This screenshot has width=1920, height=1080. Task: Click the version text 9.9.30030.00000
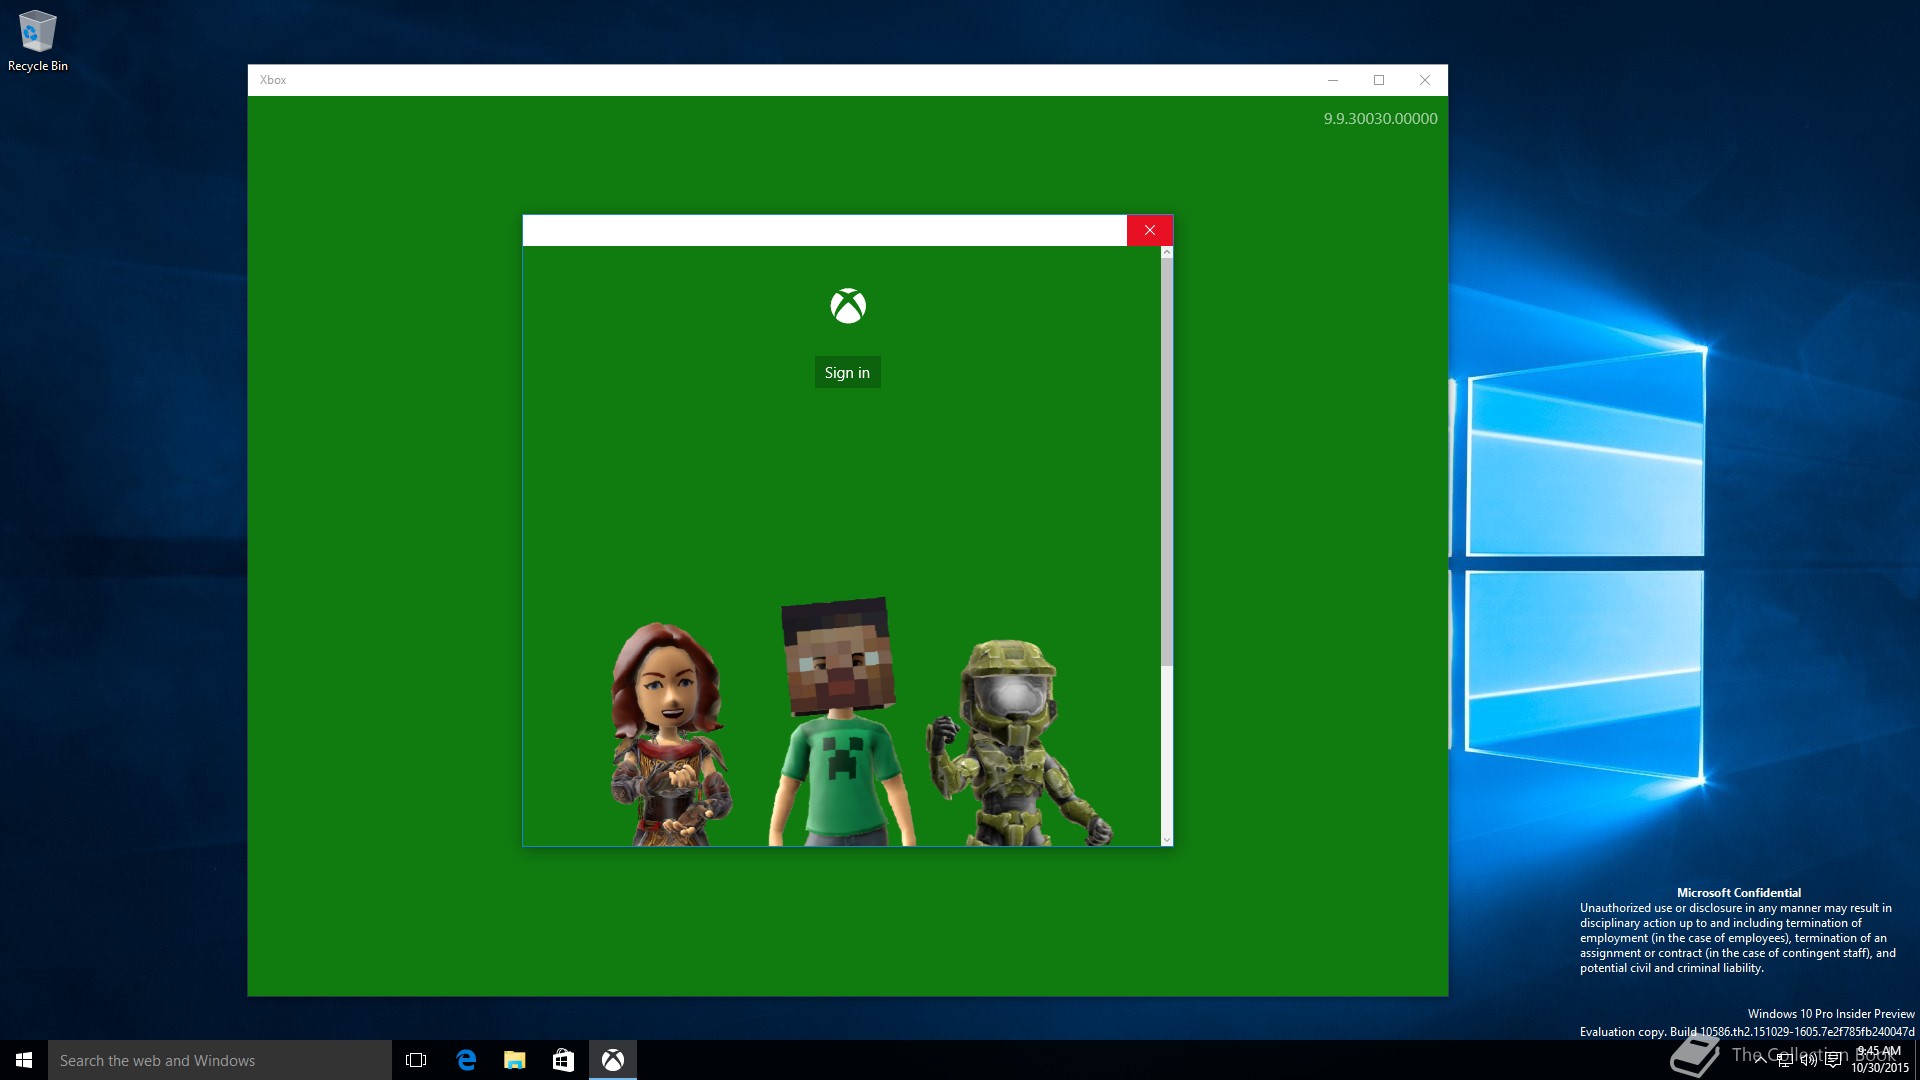1380,118
